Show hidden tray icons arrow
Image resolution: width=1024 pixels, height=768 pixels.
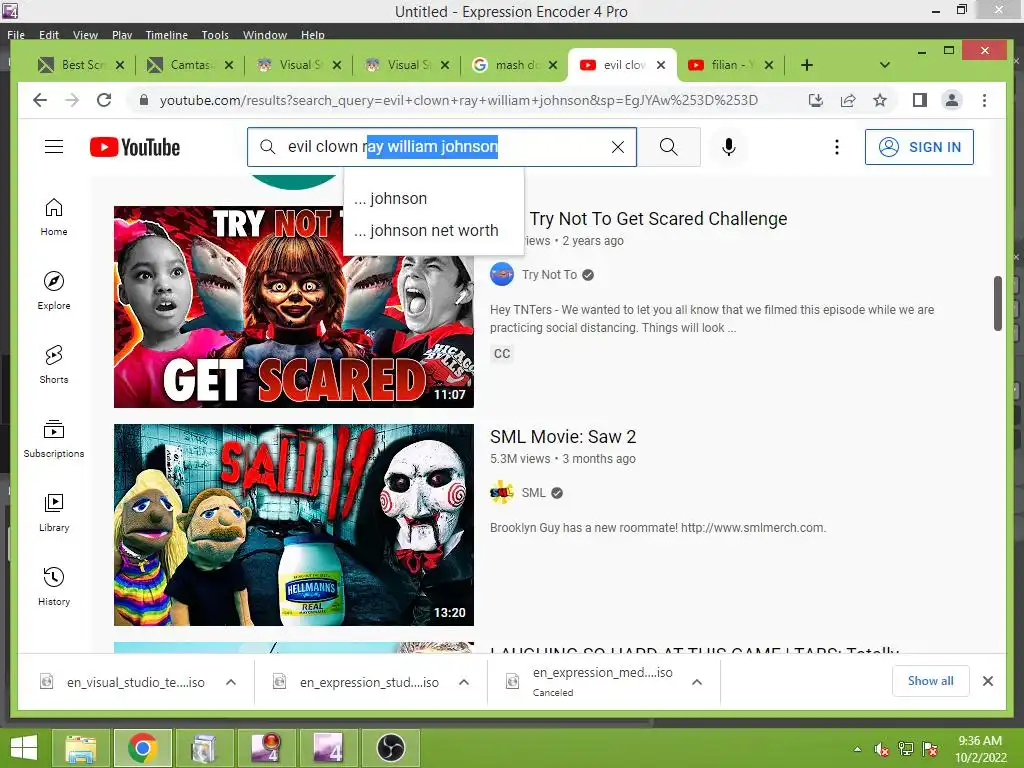[x=857, y=749]
